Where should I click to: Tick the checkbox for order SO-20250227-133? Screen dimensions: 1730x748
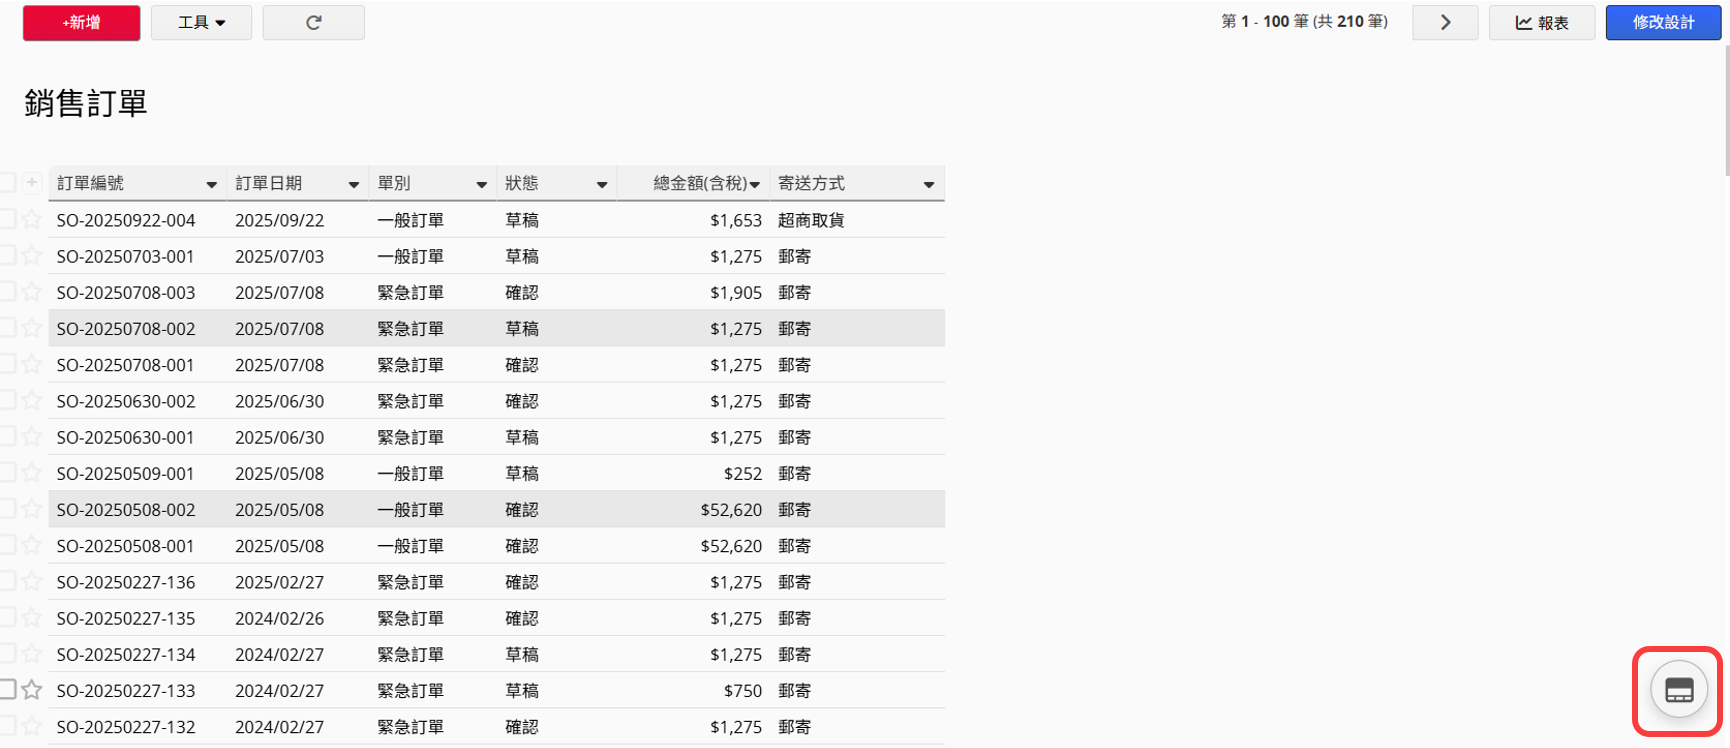point(8,690)
